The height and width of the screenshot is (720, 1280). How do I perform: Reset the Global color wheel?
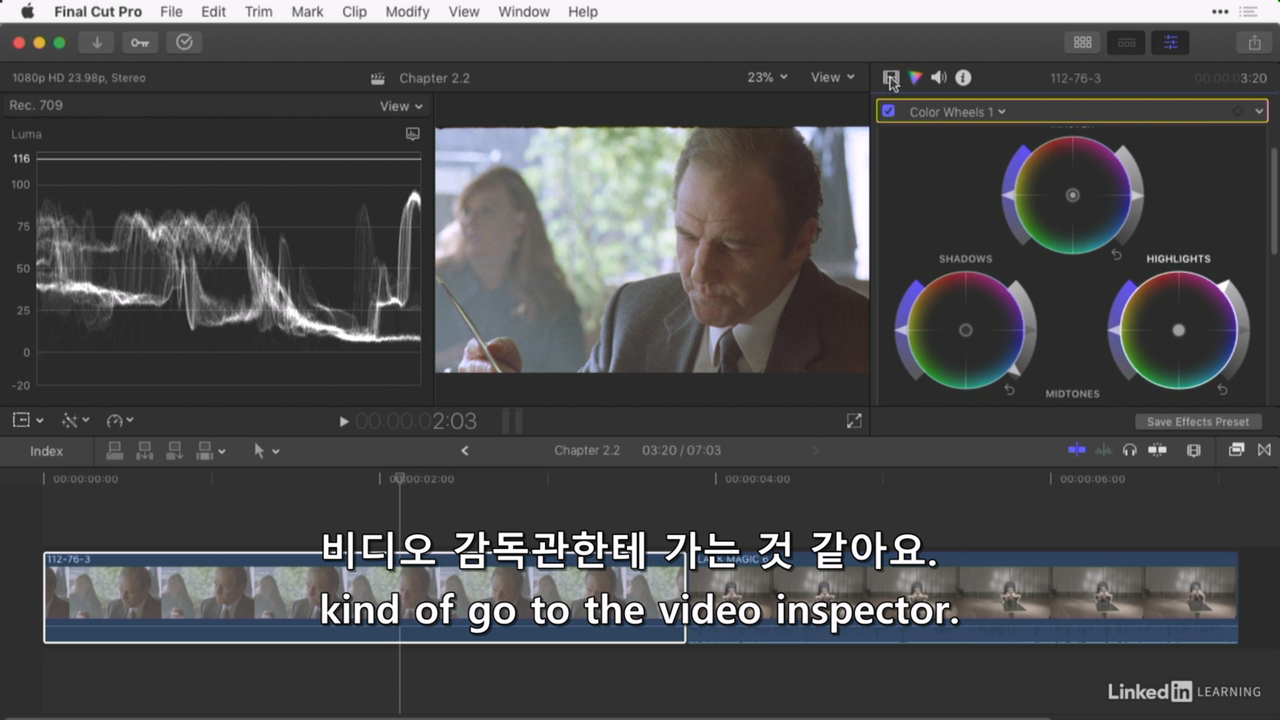coord(1117,256)
